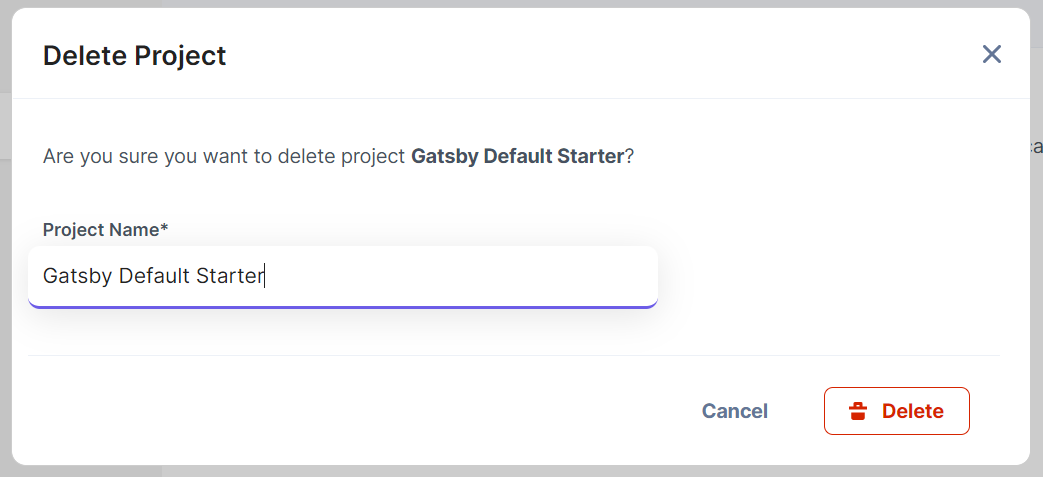Cancel the project deletion
The width and height of the screenshot is (1043, 477).
pyautogui.click(x=735, y=411)
